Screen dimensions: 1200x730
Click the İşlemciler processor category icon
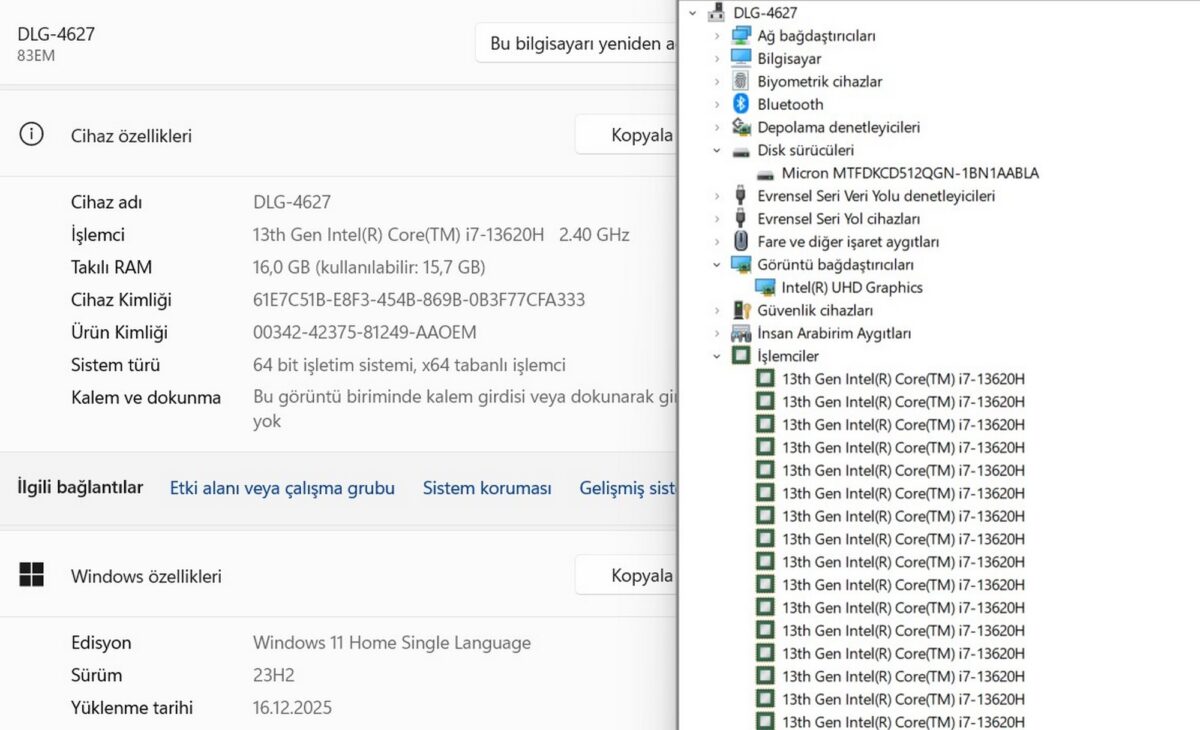pyautogui.click(x=741, y=356)
